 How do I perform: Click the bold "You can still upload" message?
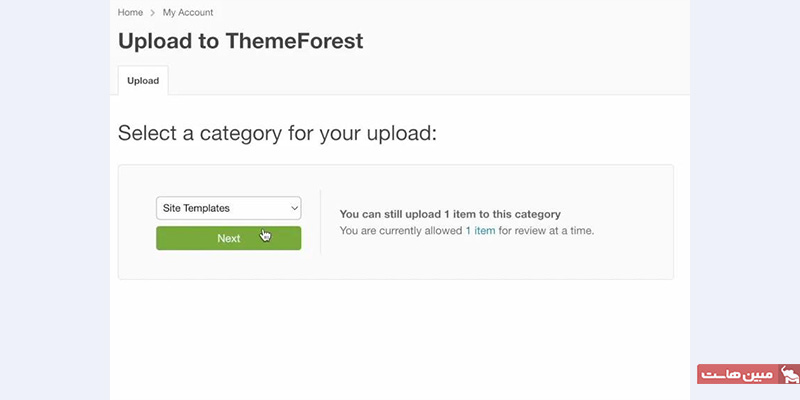coord(450,214)
